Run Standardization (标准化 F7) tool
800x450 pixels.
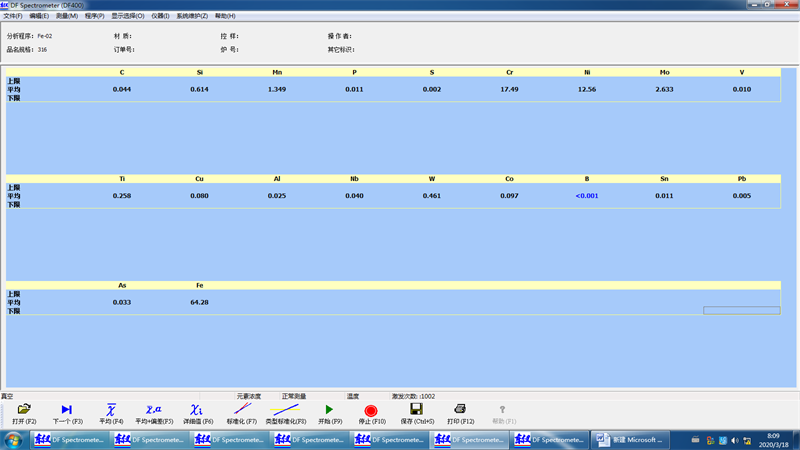(242, 411)
